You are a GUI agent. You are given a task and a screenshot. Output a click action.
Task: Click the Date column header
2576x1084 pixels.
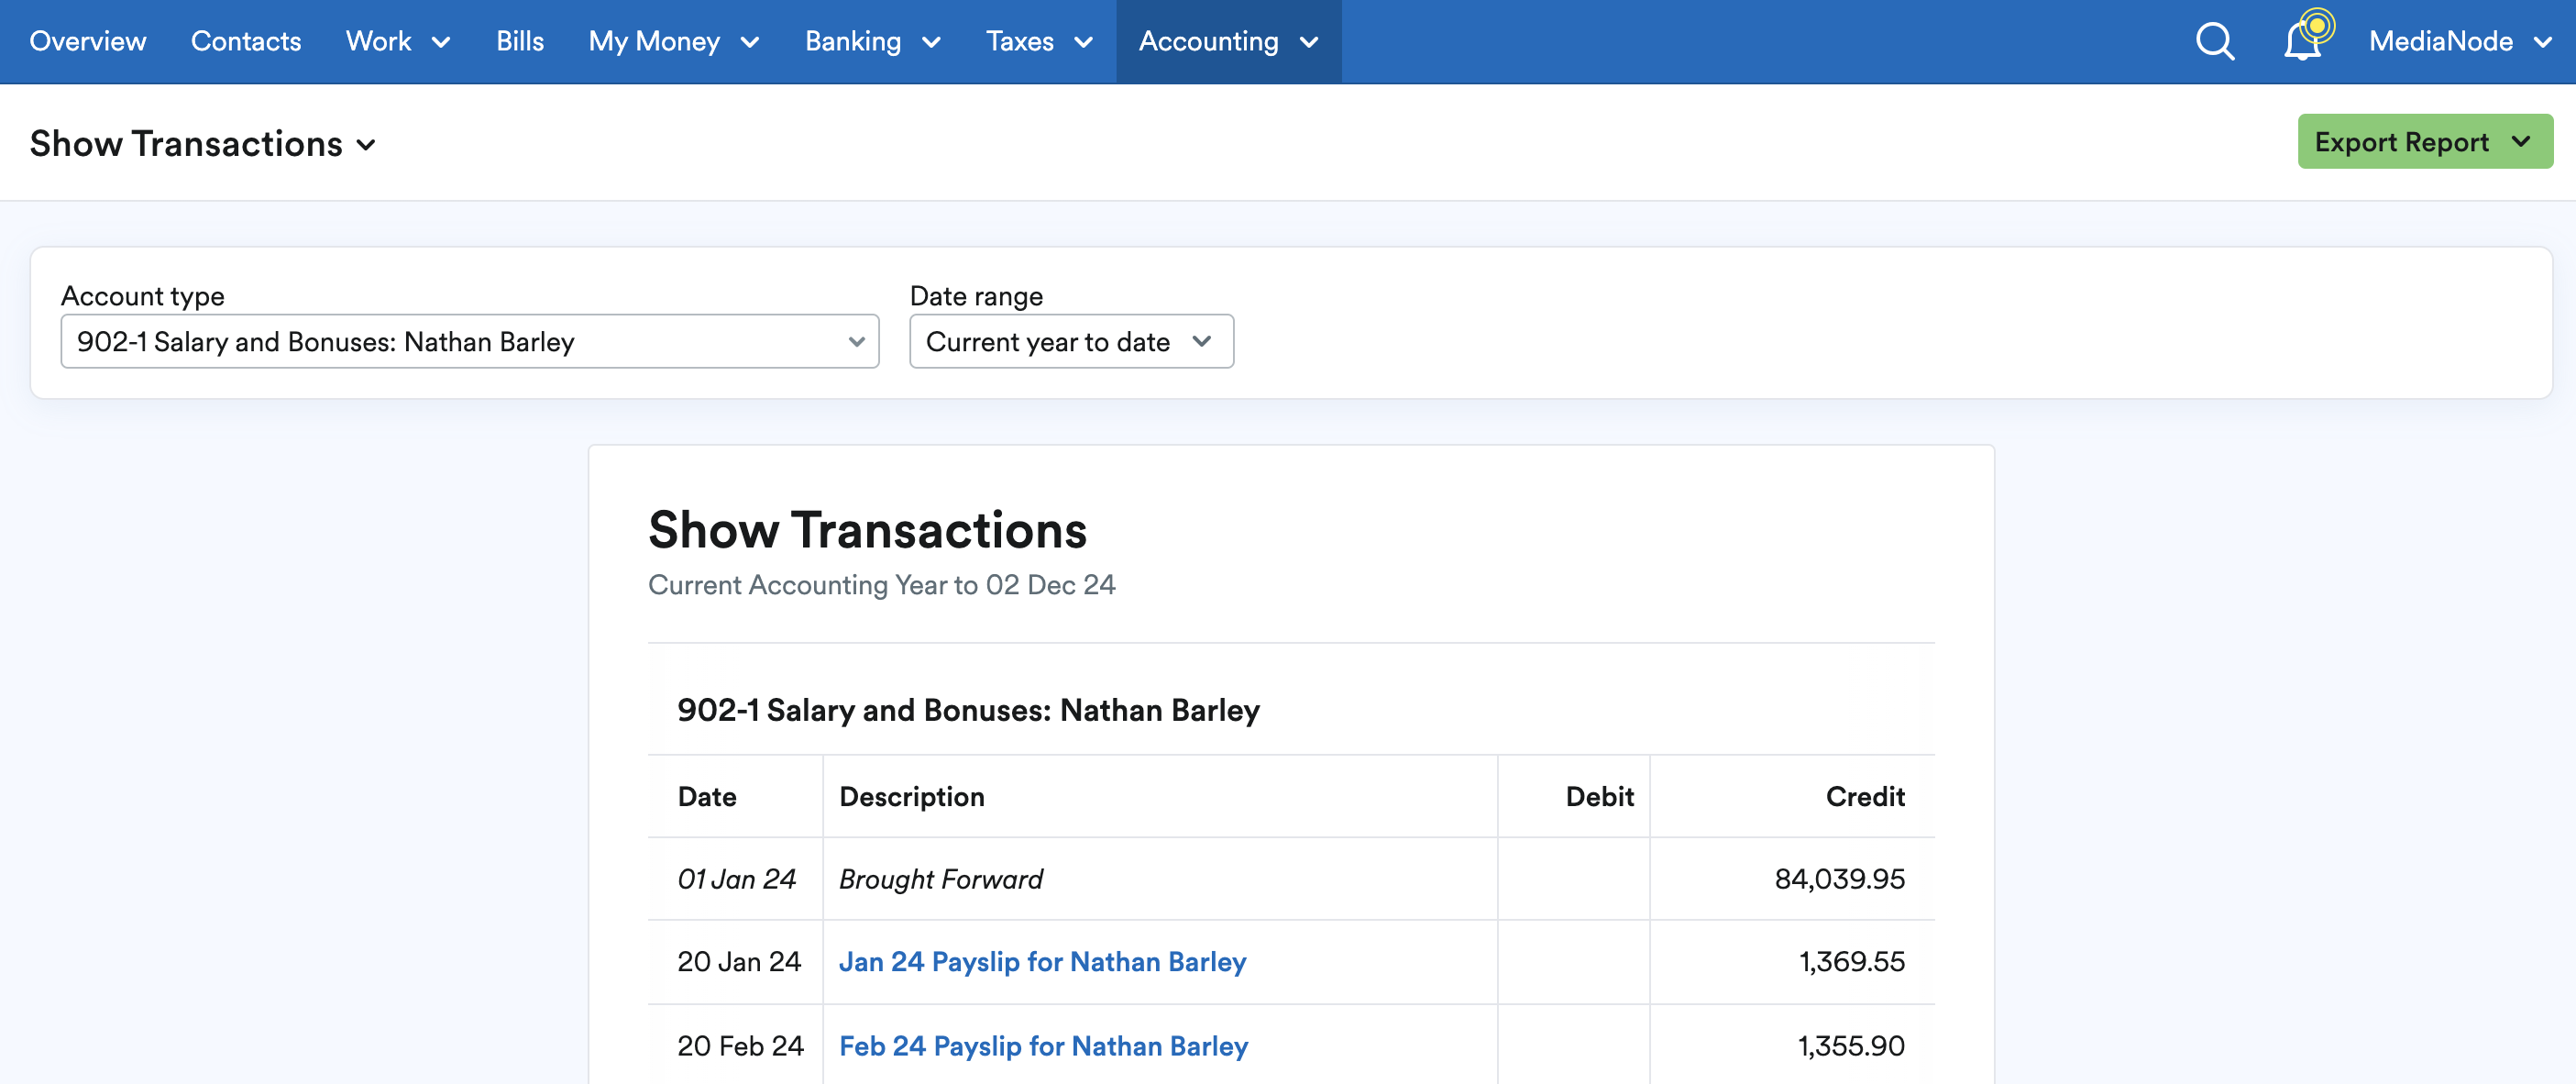(707, 796)
